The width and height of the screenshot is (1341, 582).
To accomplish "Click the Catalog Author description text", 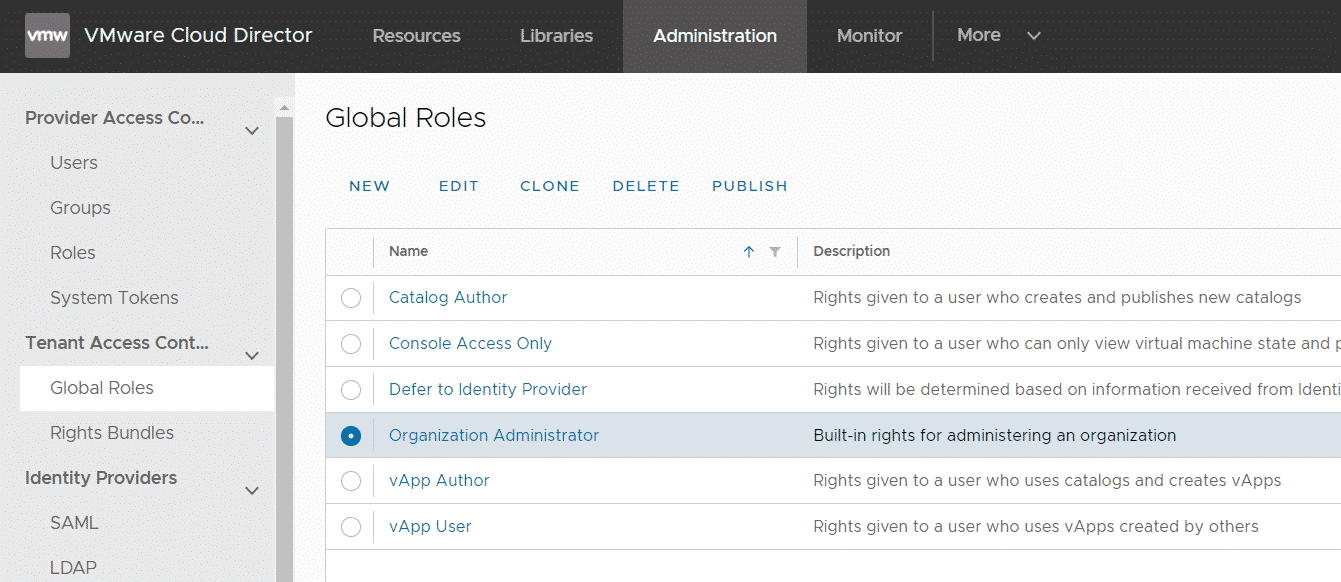I will [x=1057, y=298].
